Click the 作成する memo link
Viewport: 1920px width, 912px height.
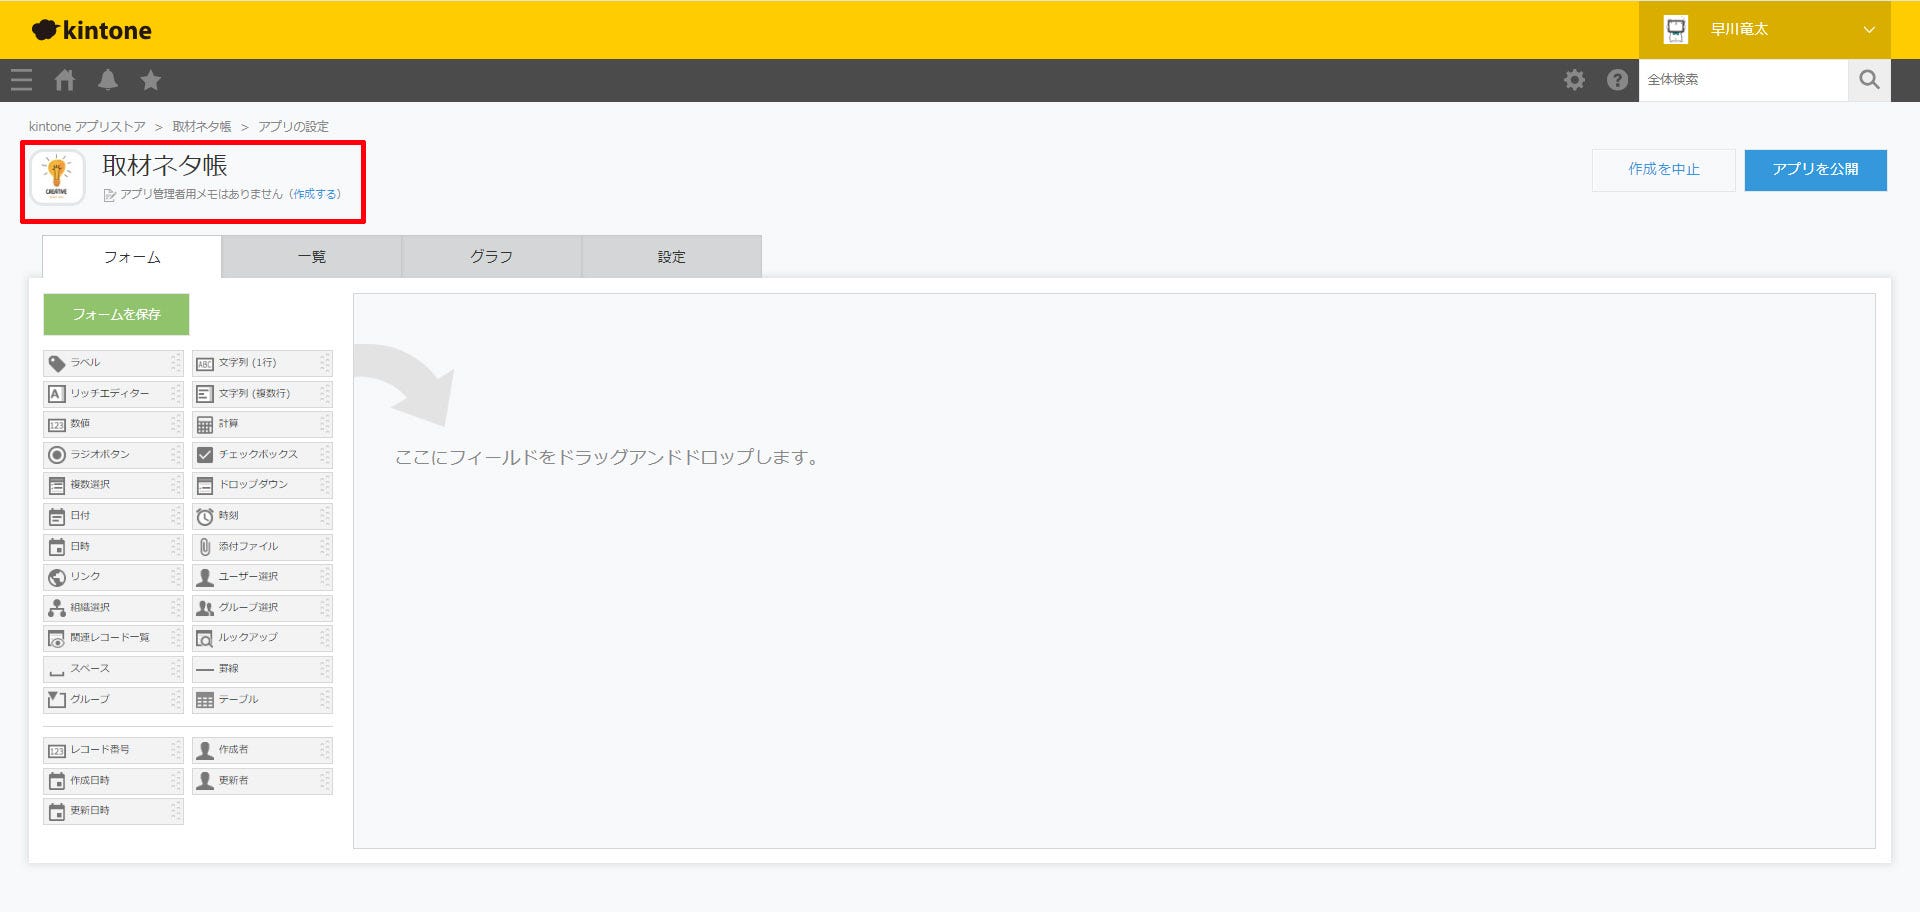pyautogui.click(x=315, y=194)
